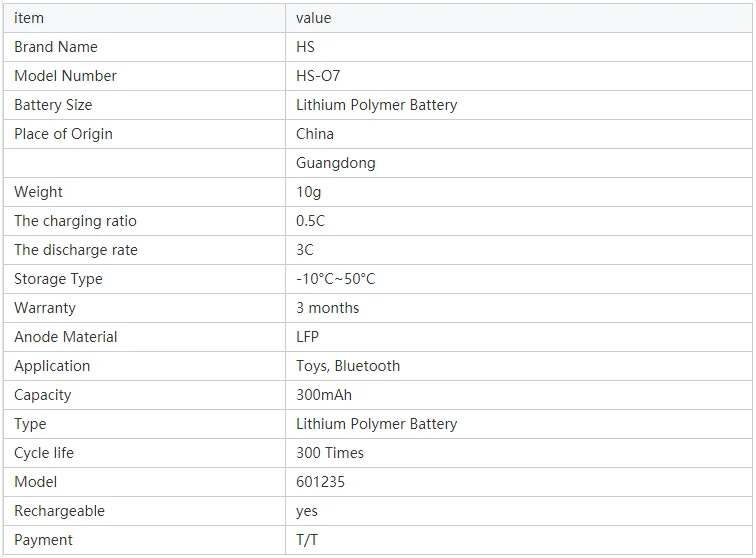This screenshot has height=558, width=756.
Task: Select the 601235 model value
Action: tap(321, 482)
